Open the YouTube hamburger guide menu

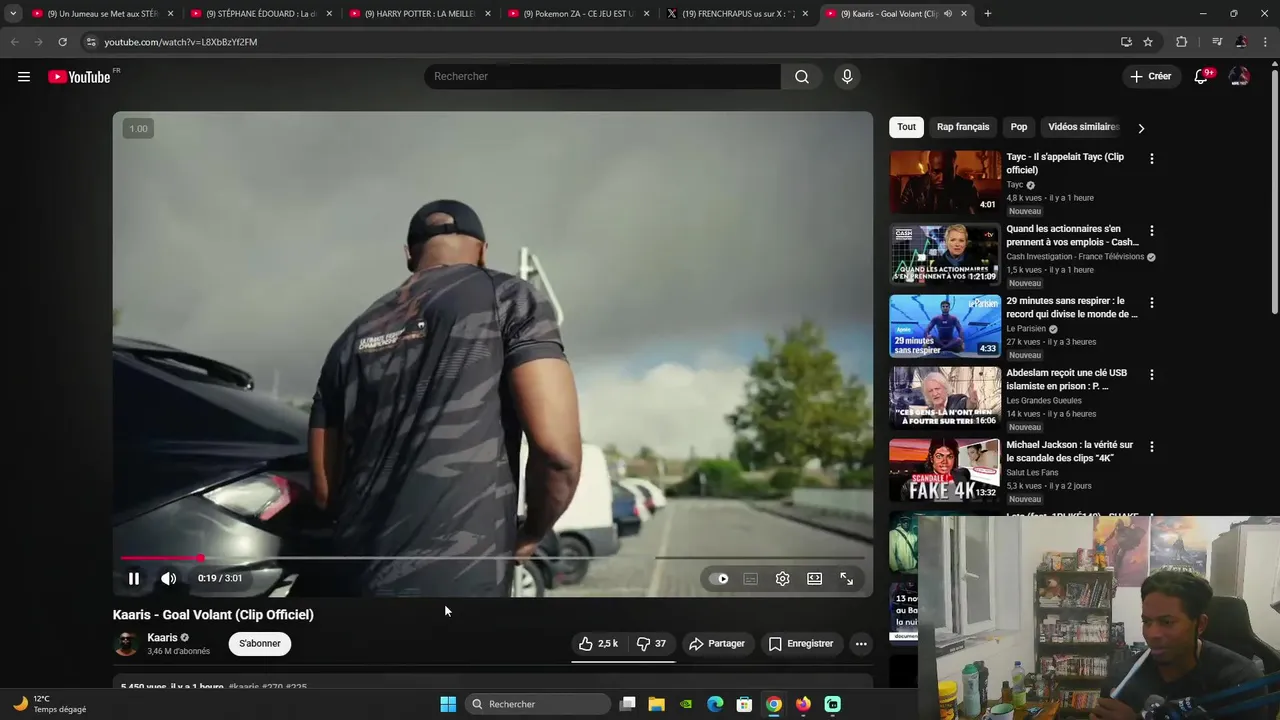pyautogui.click(x=24, y=77)
